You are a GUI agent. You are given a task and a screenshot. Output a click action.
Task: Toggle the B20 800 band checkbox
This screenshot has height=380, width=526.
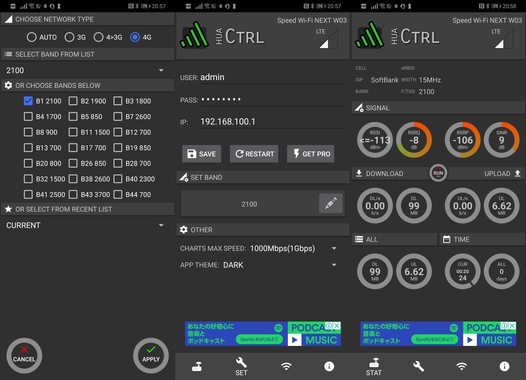click(28, 163)
